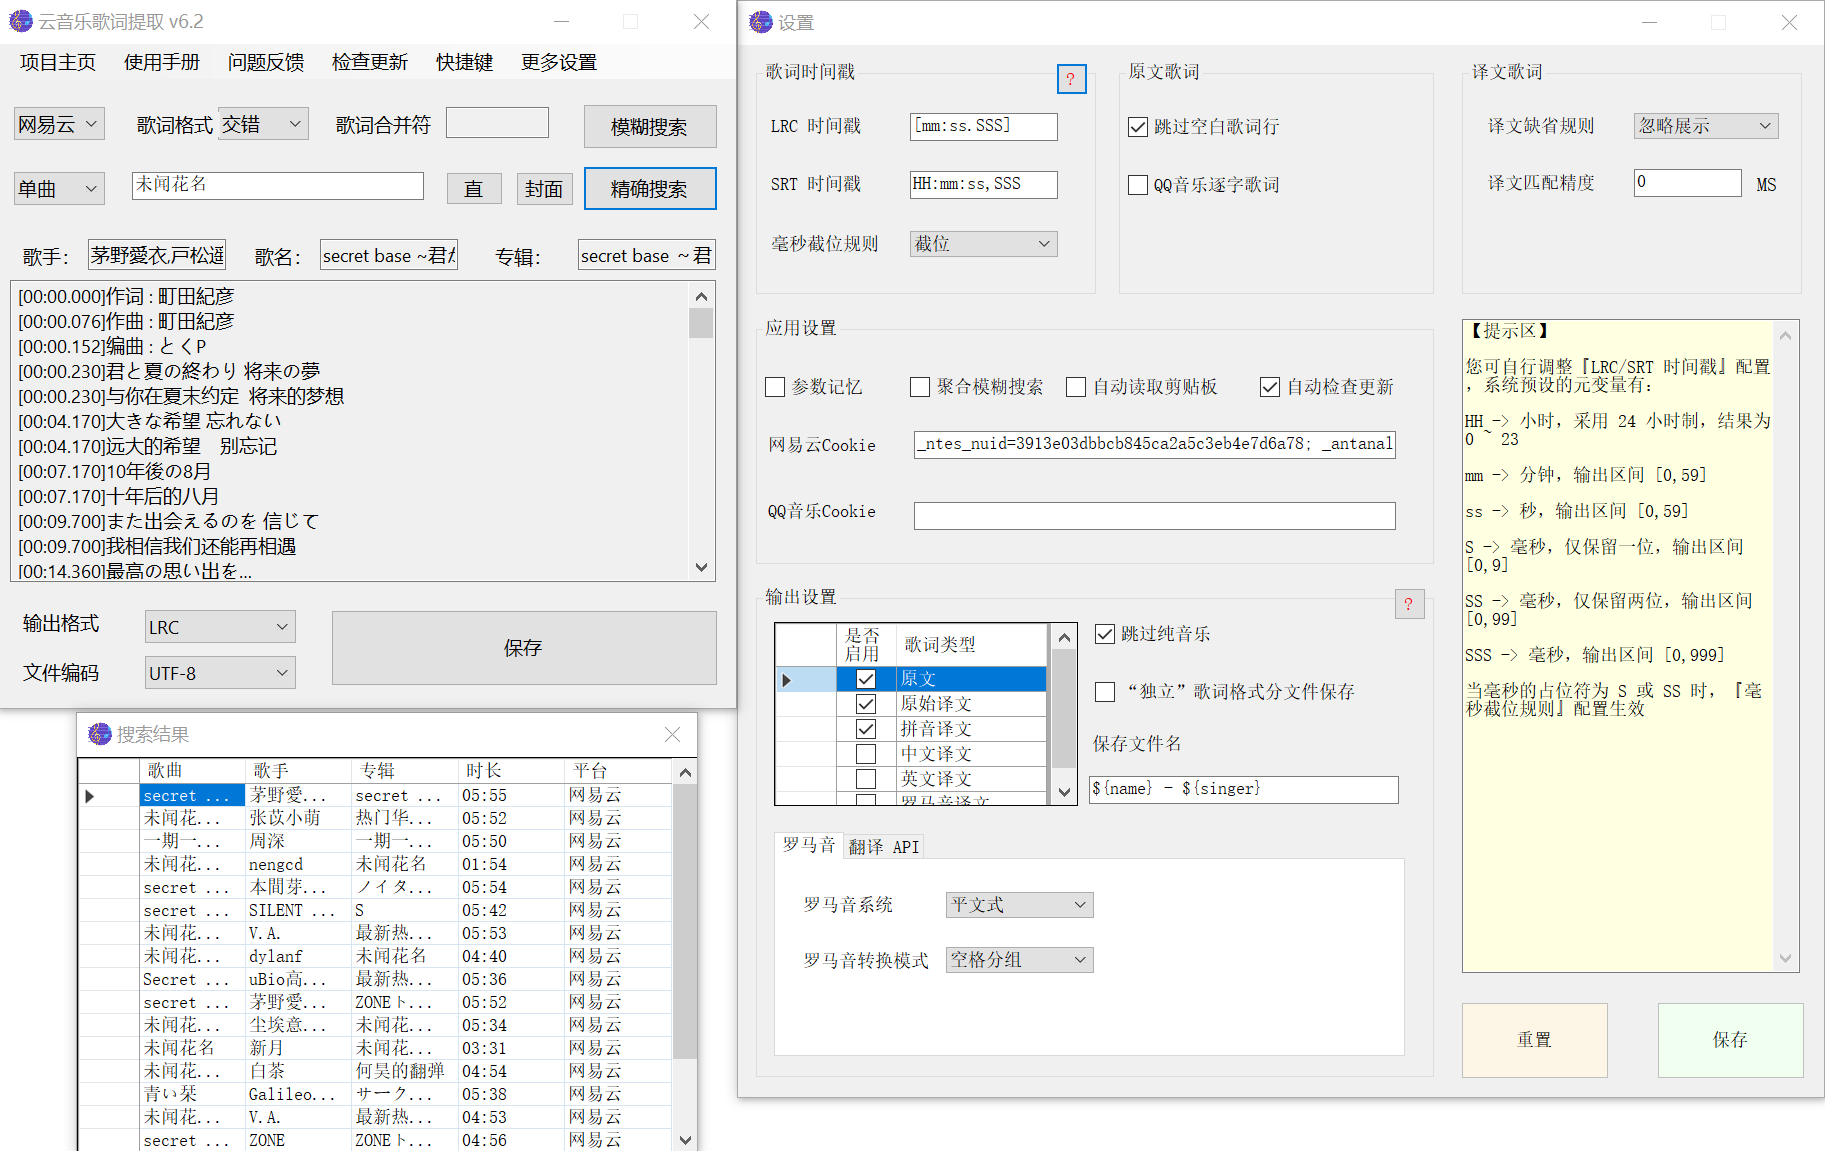Click the app icon in the main window title bar

coord(20,21)
